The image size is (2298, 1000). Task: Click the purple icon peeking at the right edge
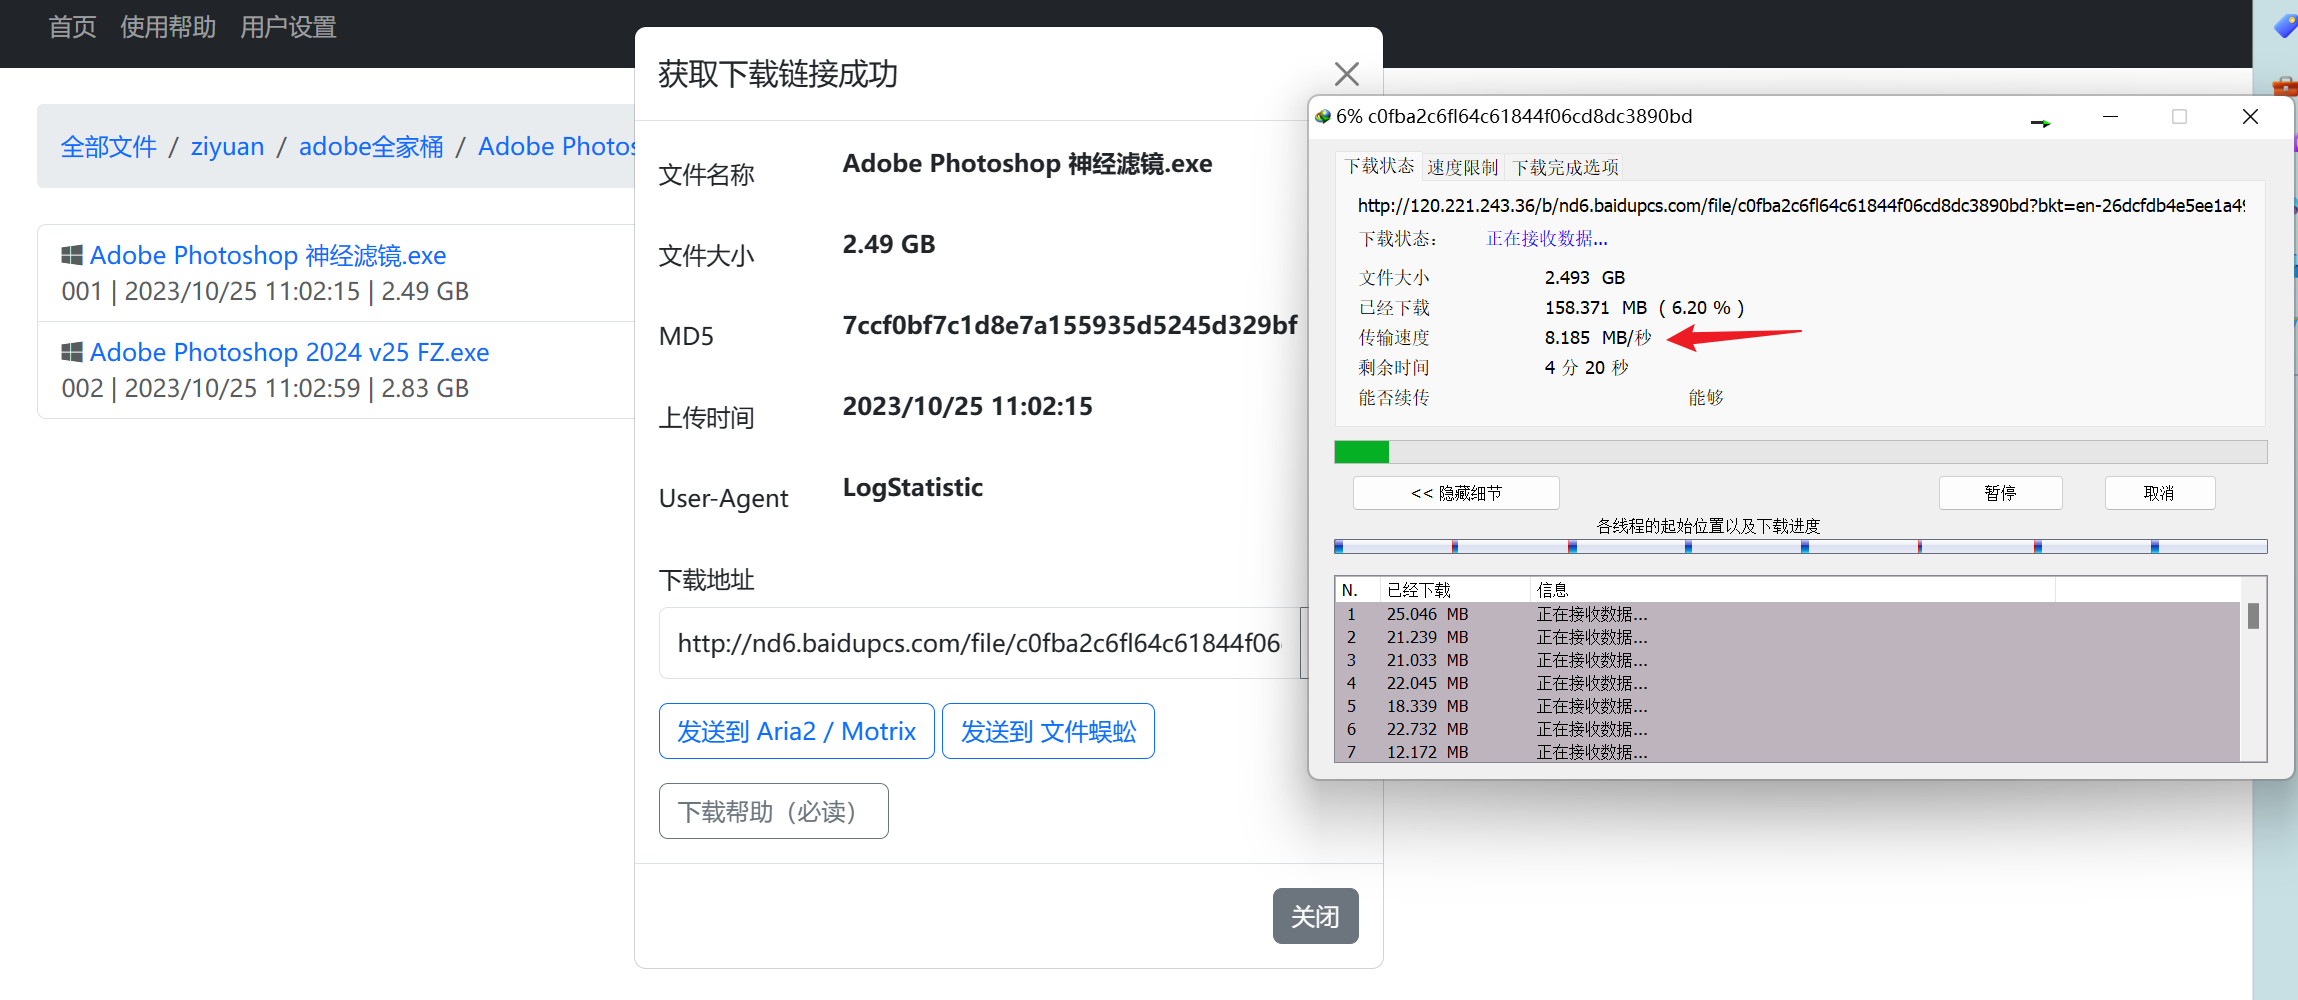point(2292,143)
